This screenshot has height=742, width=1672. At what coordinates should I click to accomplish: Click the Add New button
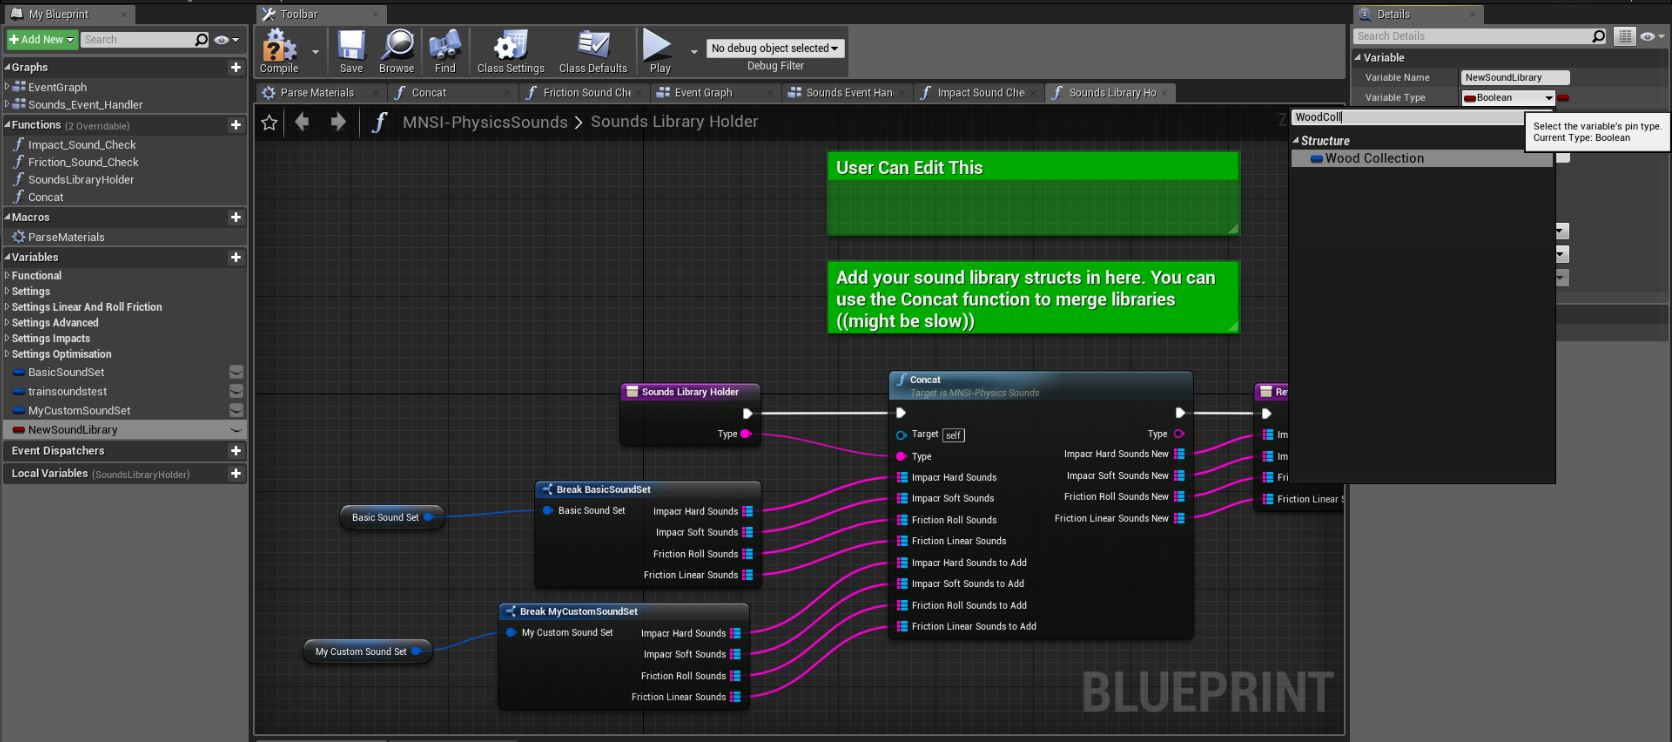point(41,40)
